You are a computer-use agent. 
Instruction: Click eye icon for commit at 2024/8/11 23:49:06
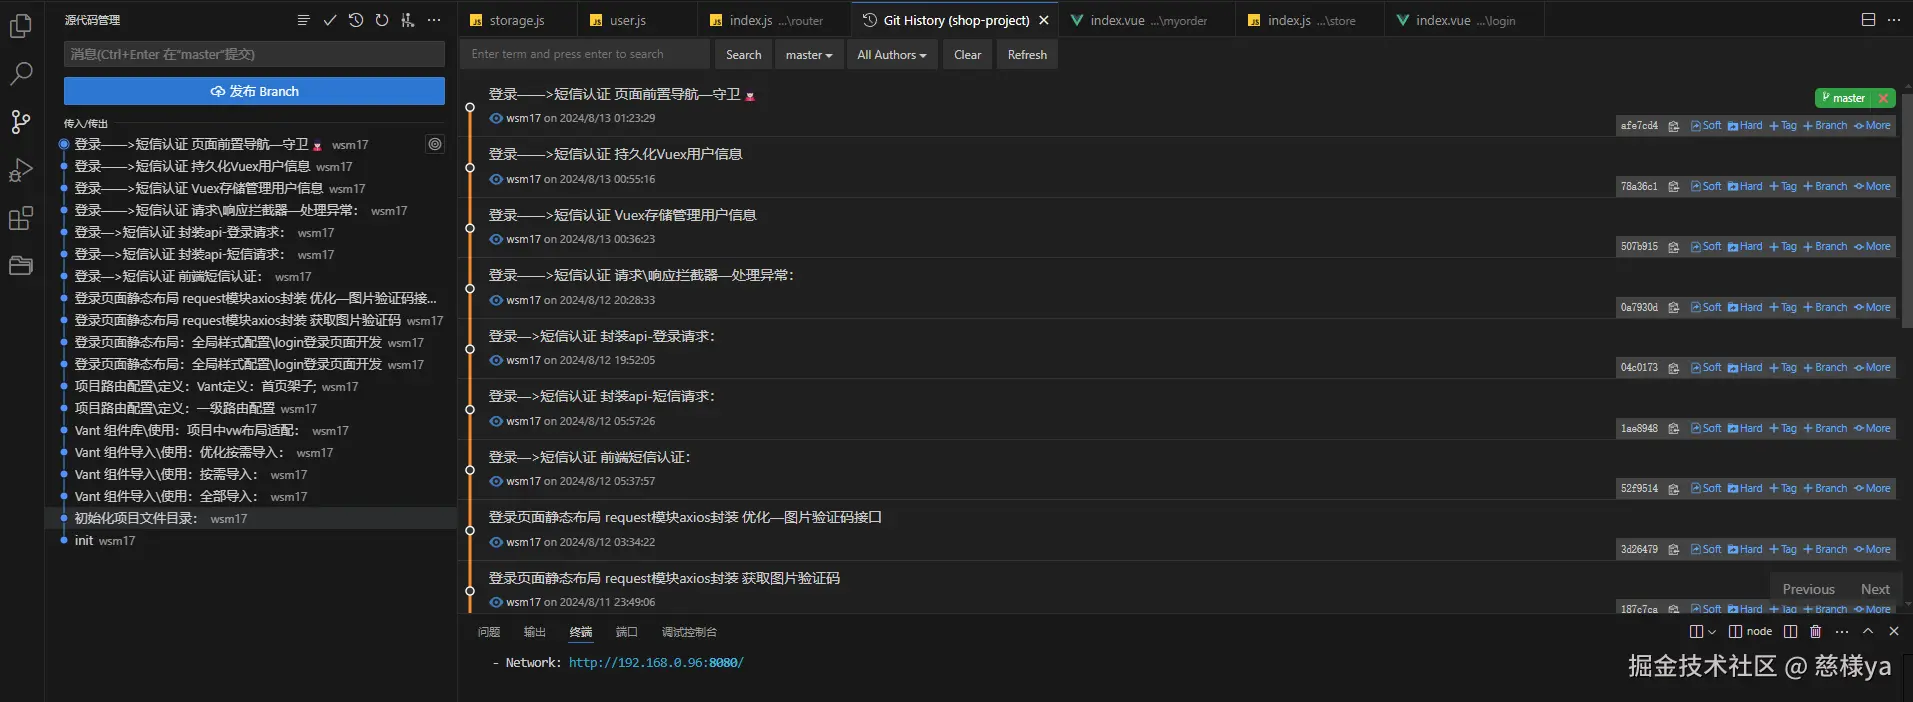tap(496, 602)
